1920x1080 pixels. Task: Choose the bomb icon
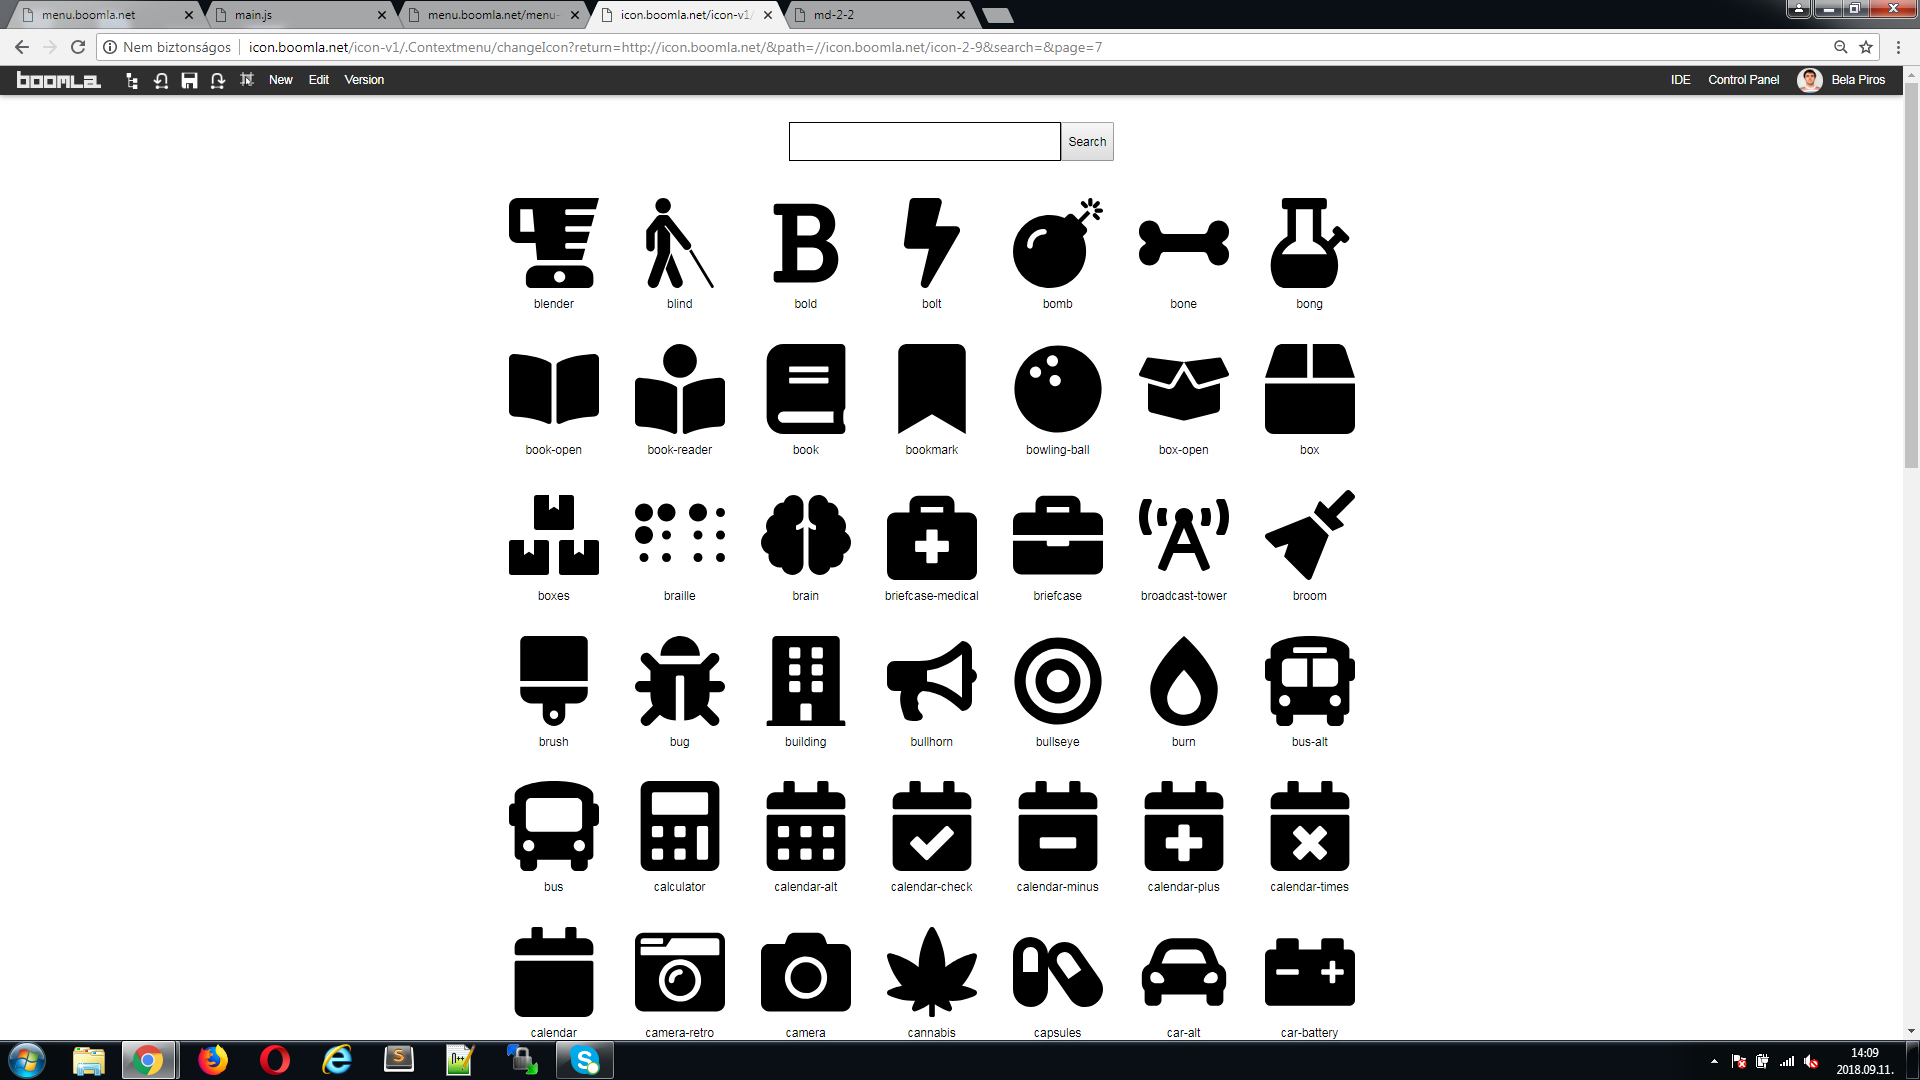click(x=1058, y=243)
